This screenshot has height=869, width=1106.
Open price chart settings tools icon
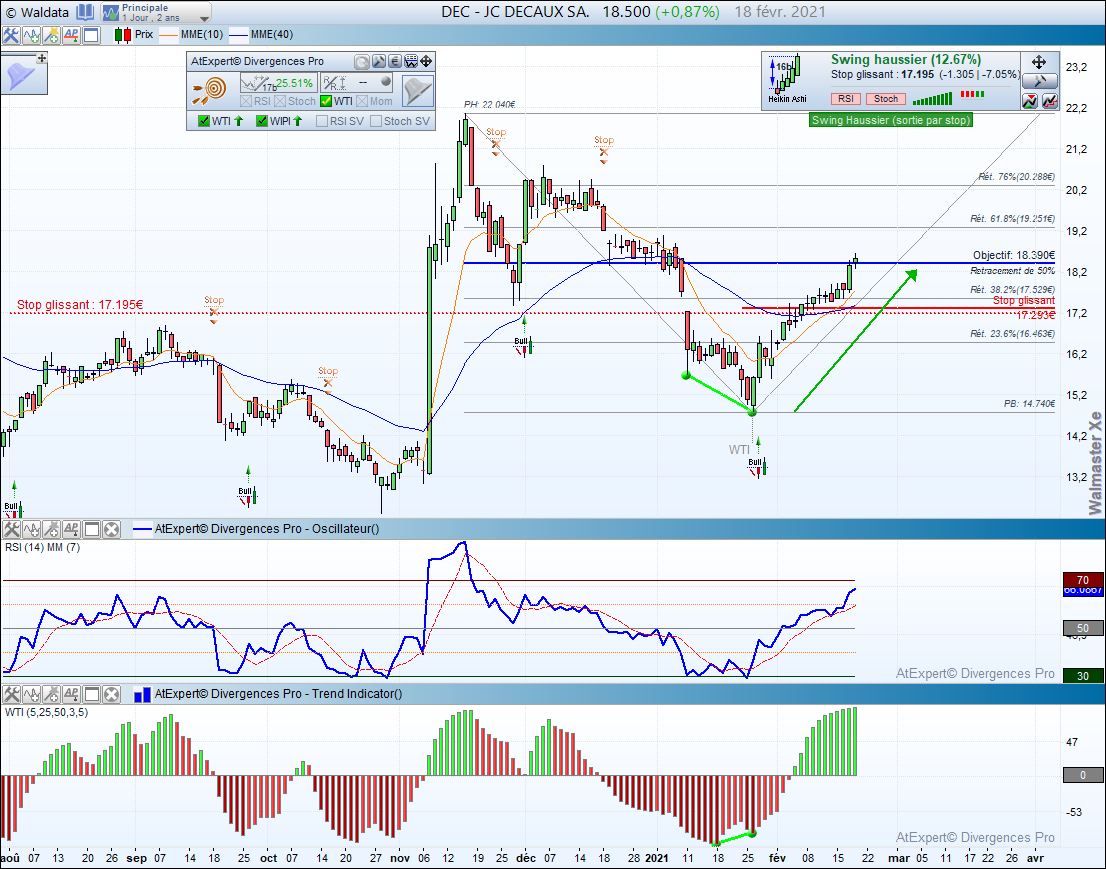click(11, 35)
